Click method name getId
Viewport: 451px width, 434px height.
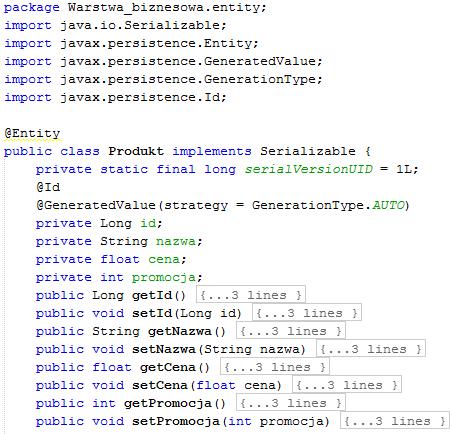click(x=152, y=295)
